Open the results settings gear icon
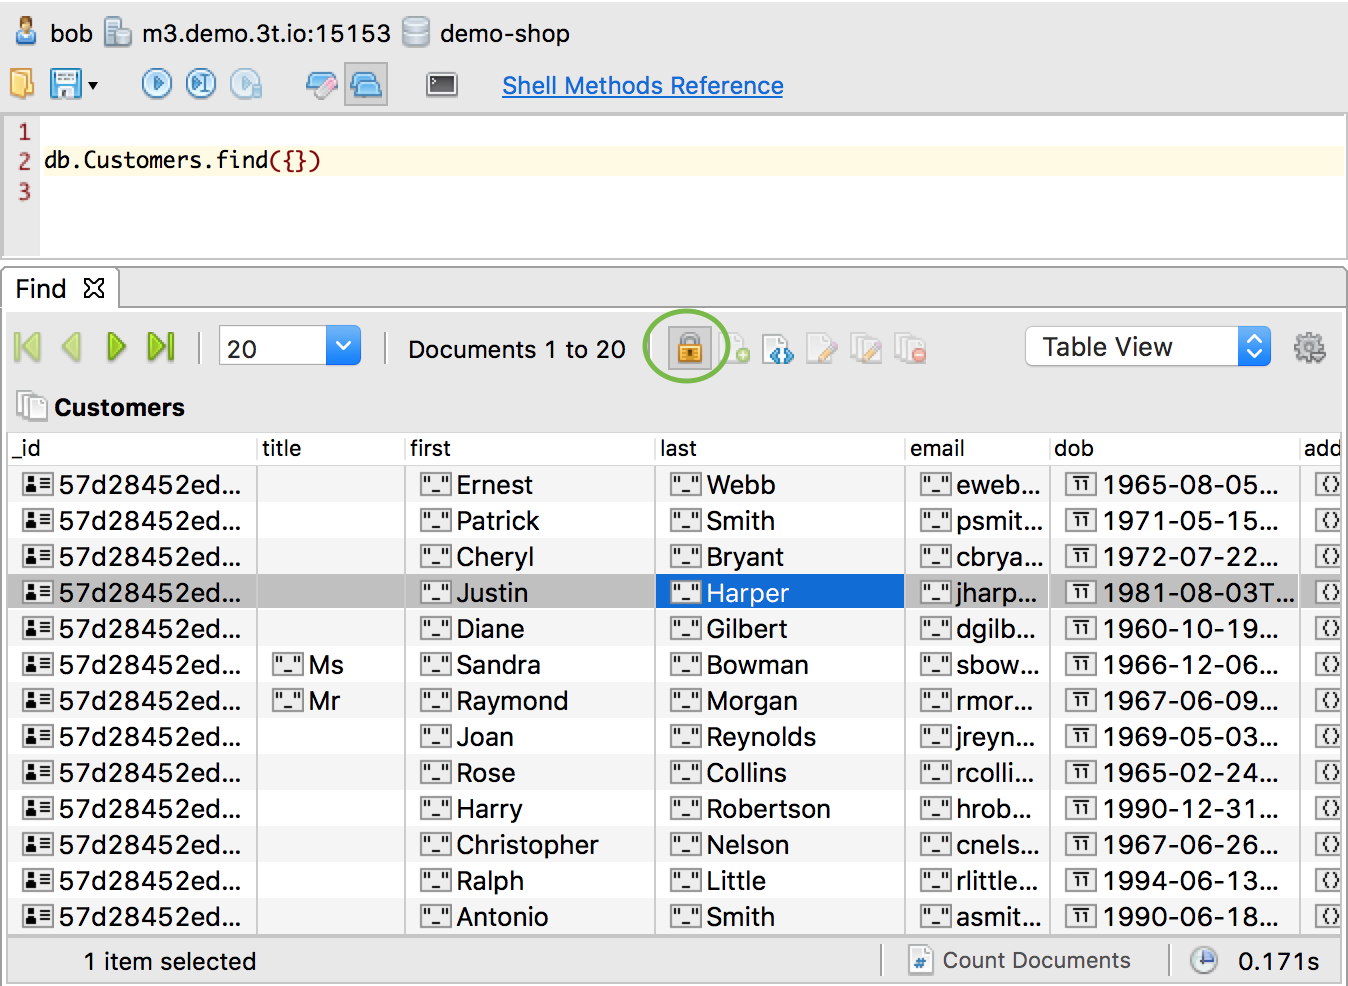This screenshot has height=986, width=1348. (1309, 348)
